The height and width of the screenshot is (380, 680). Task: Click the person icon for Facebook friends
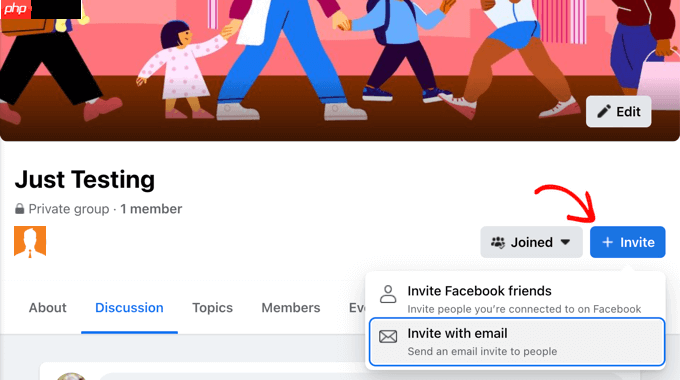[388, 294]
